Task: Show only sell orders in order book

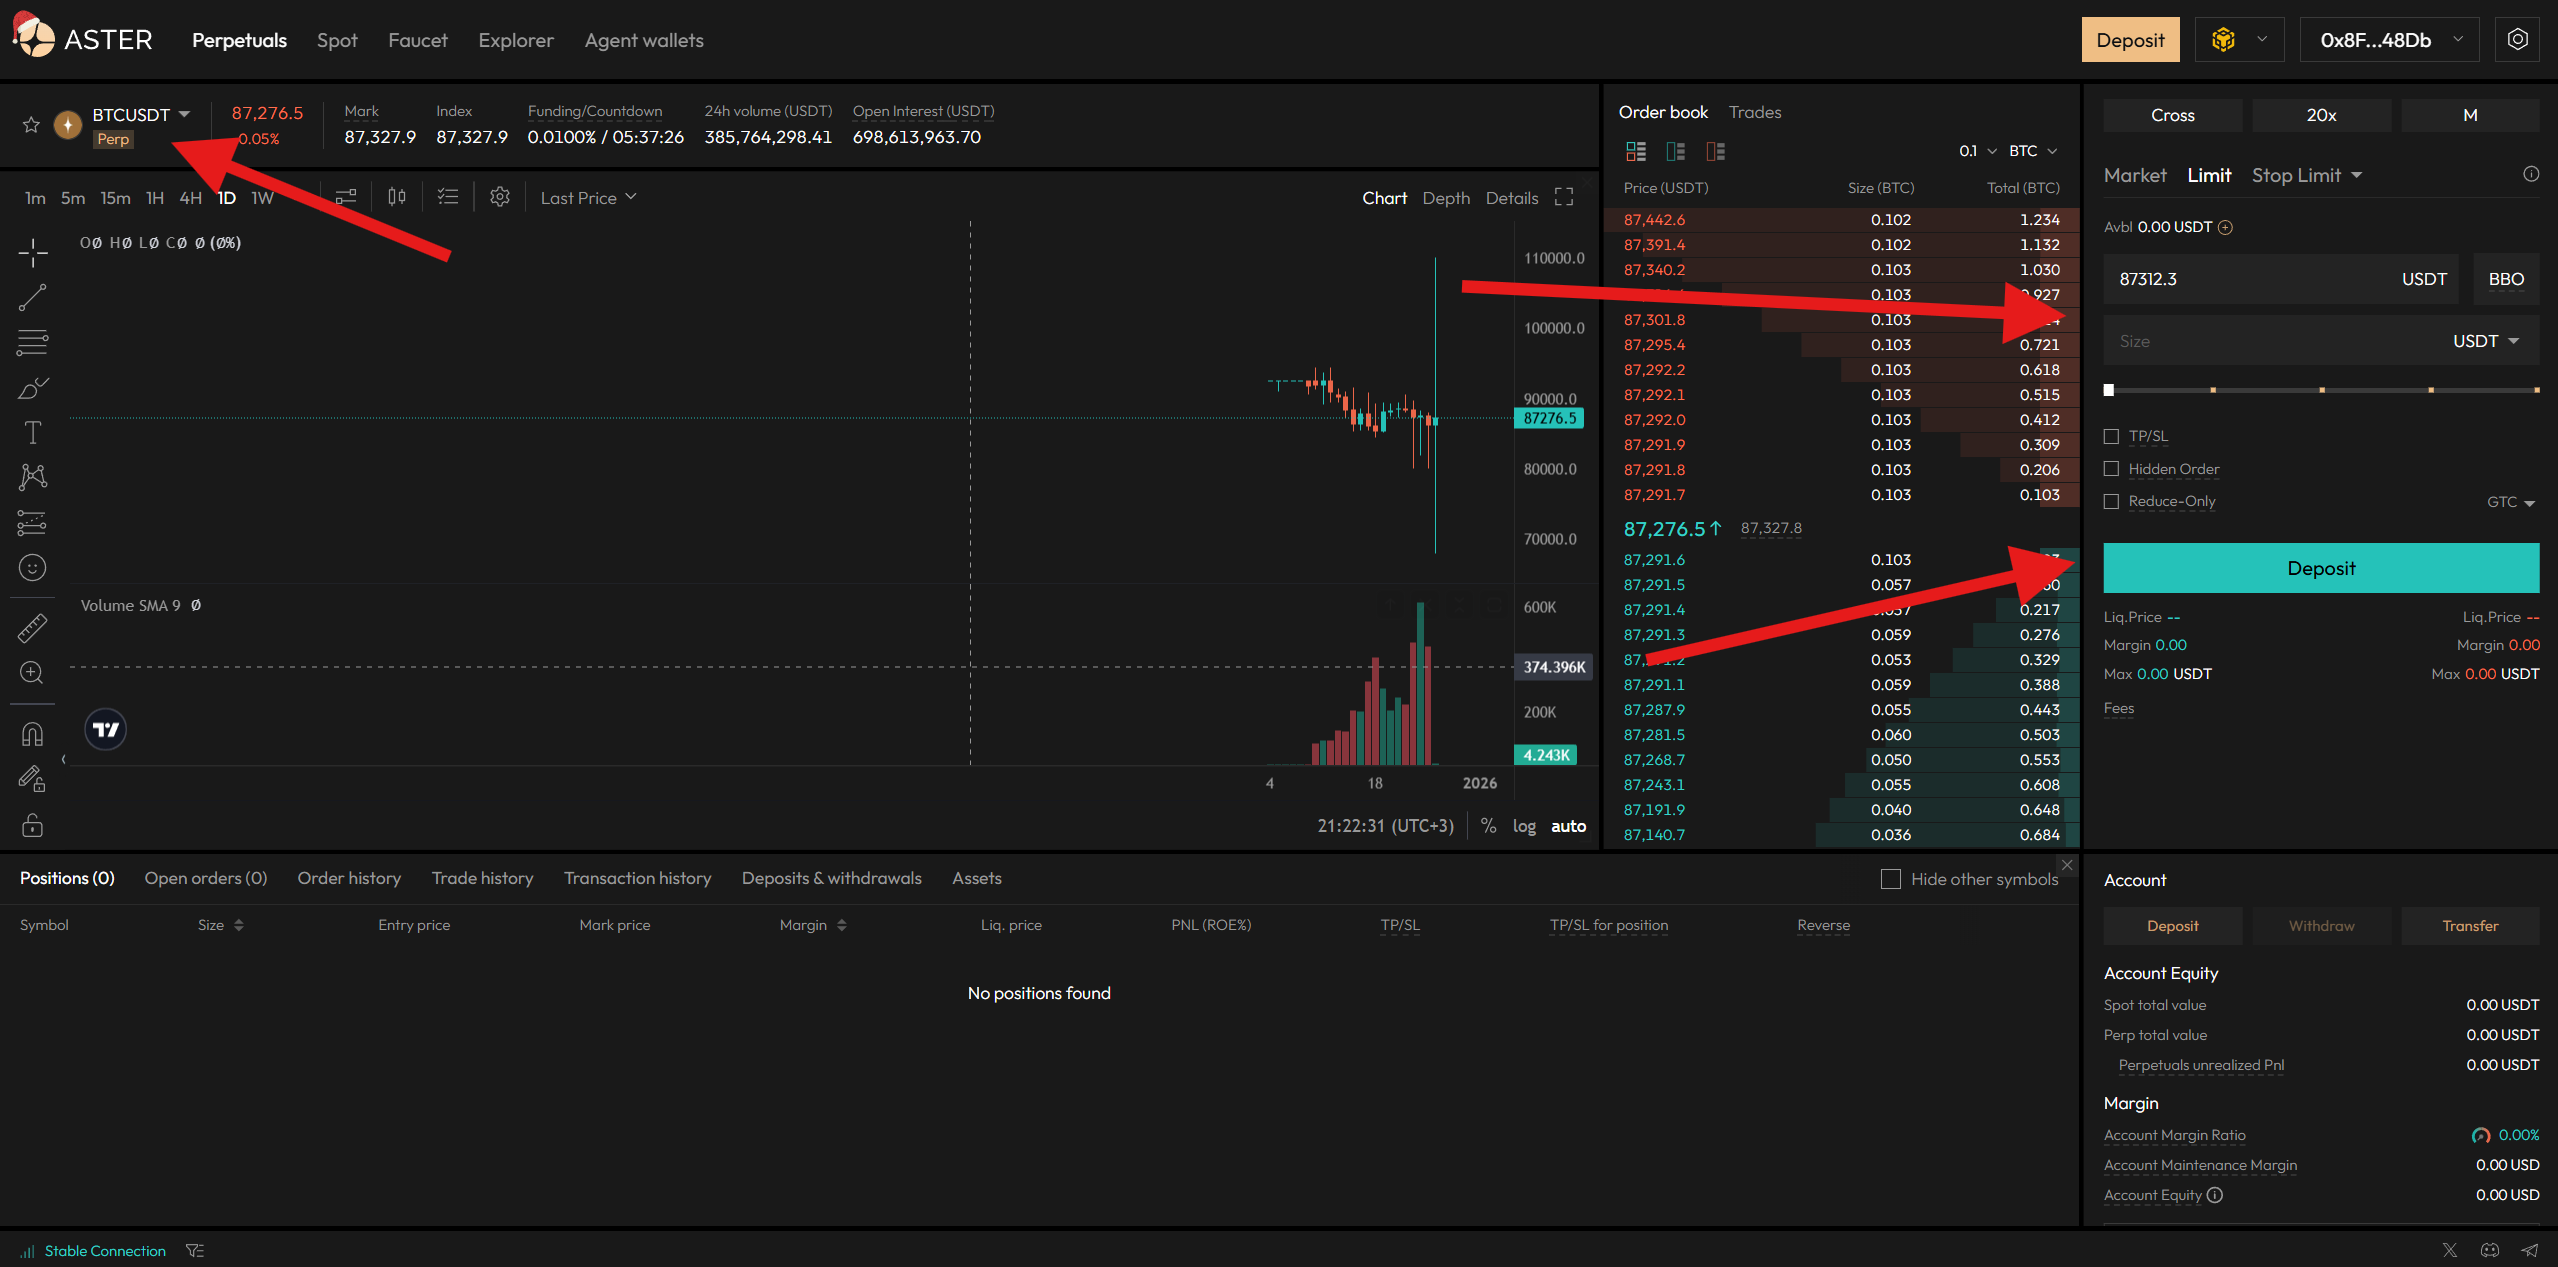Action: click(x=1715, y=151)
